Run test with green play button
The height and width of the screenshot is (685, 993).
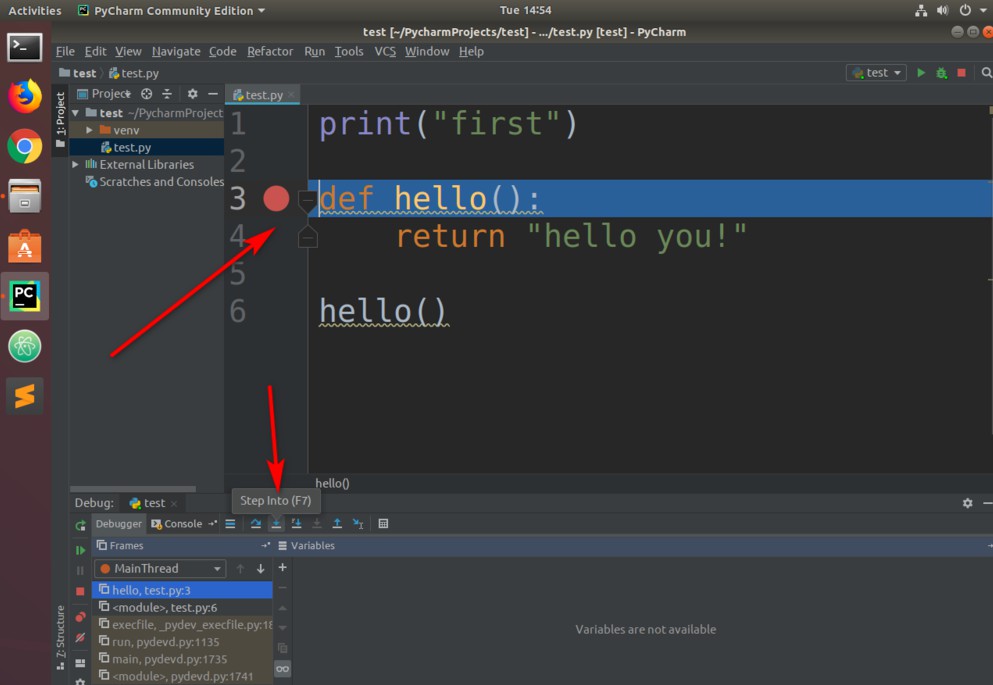pos(921,73)
